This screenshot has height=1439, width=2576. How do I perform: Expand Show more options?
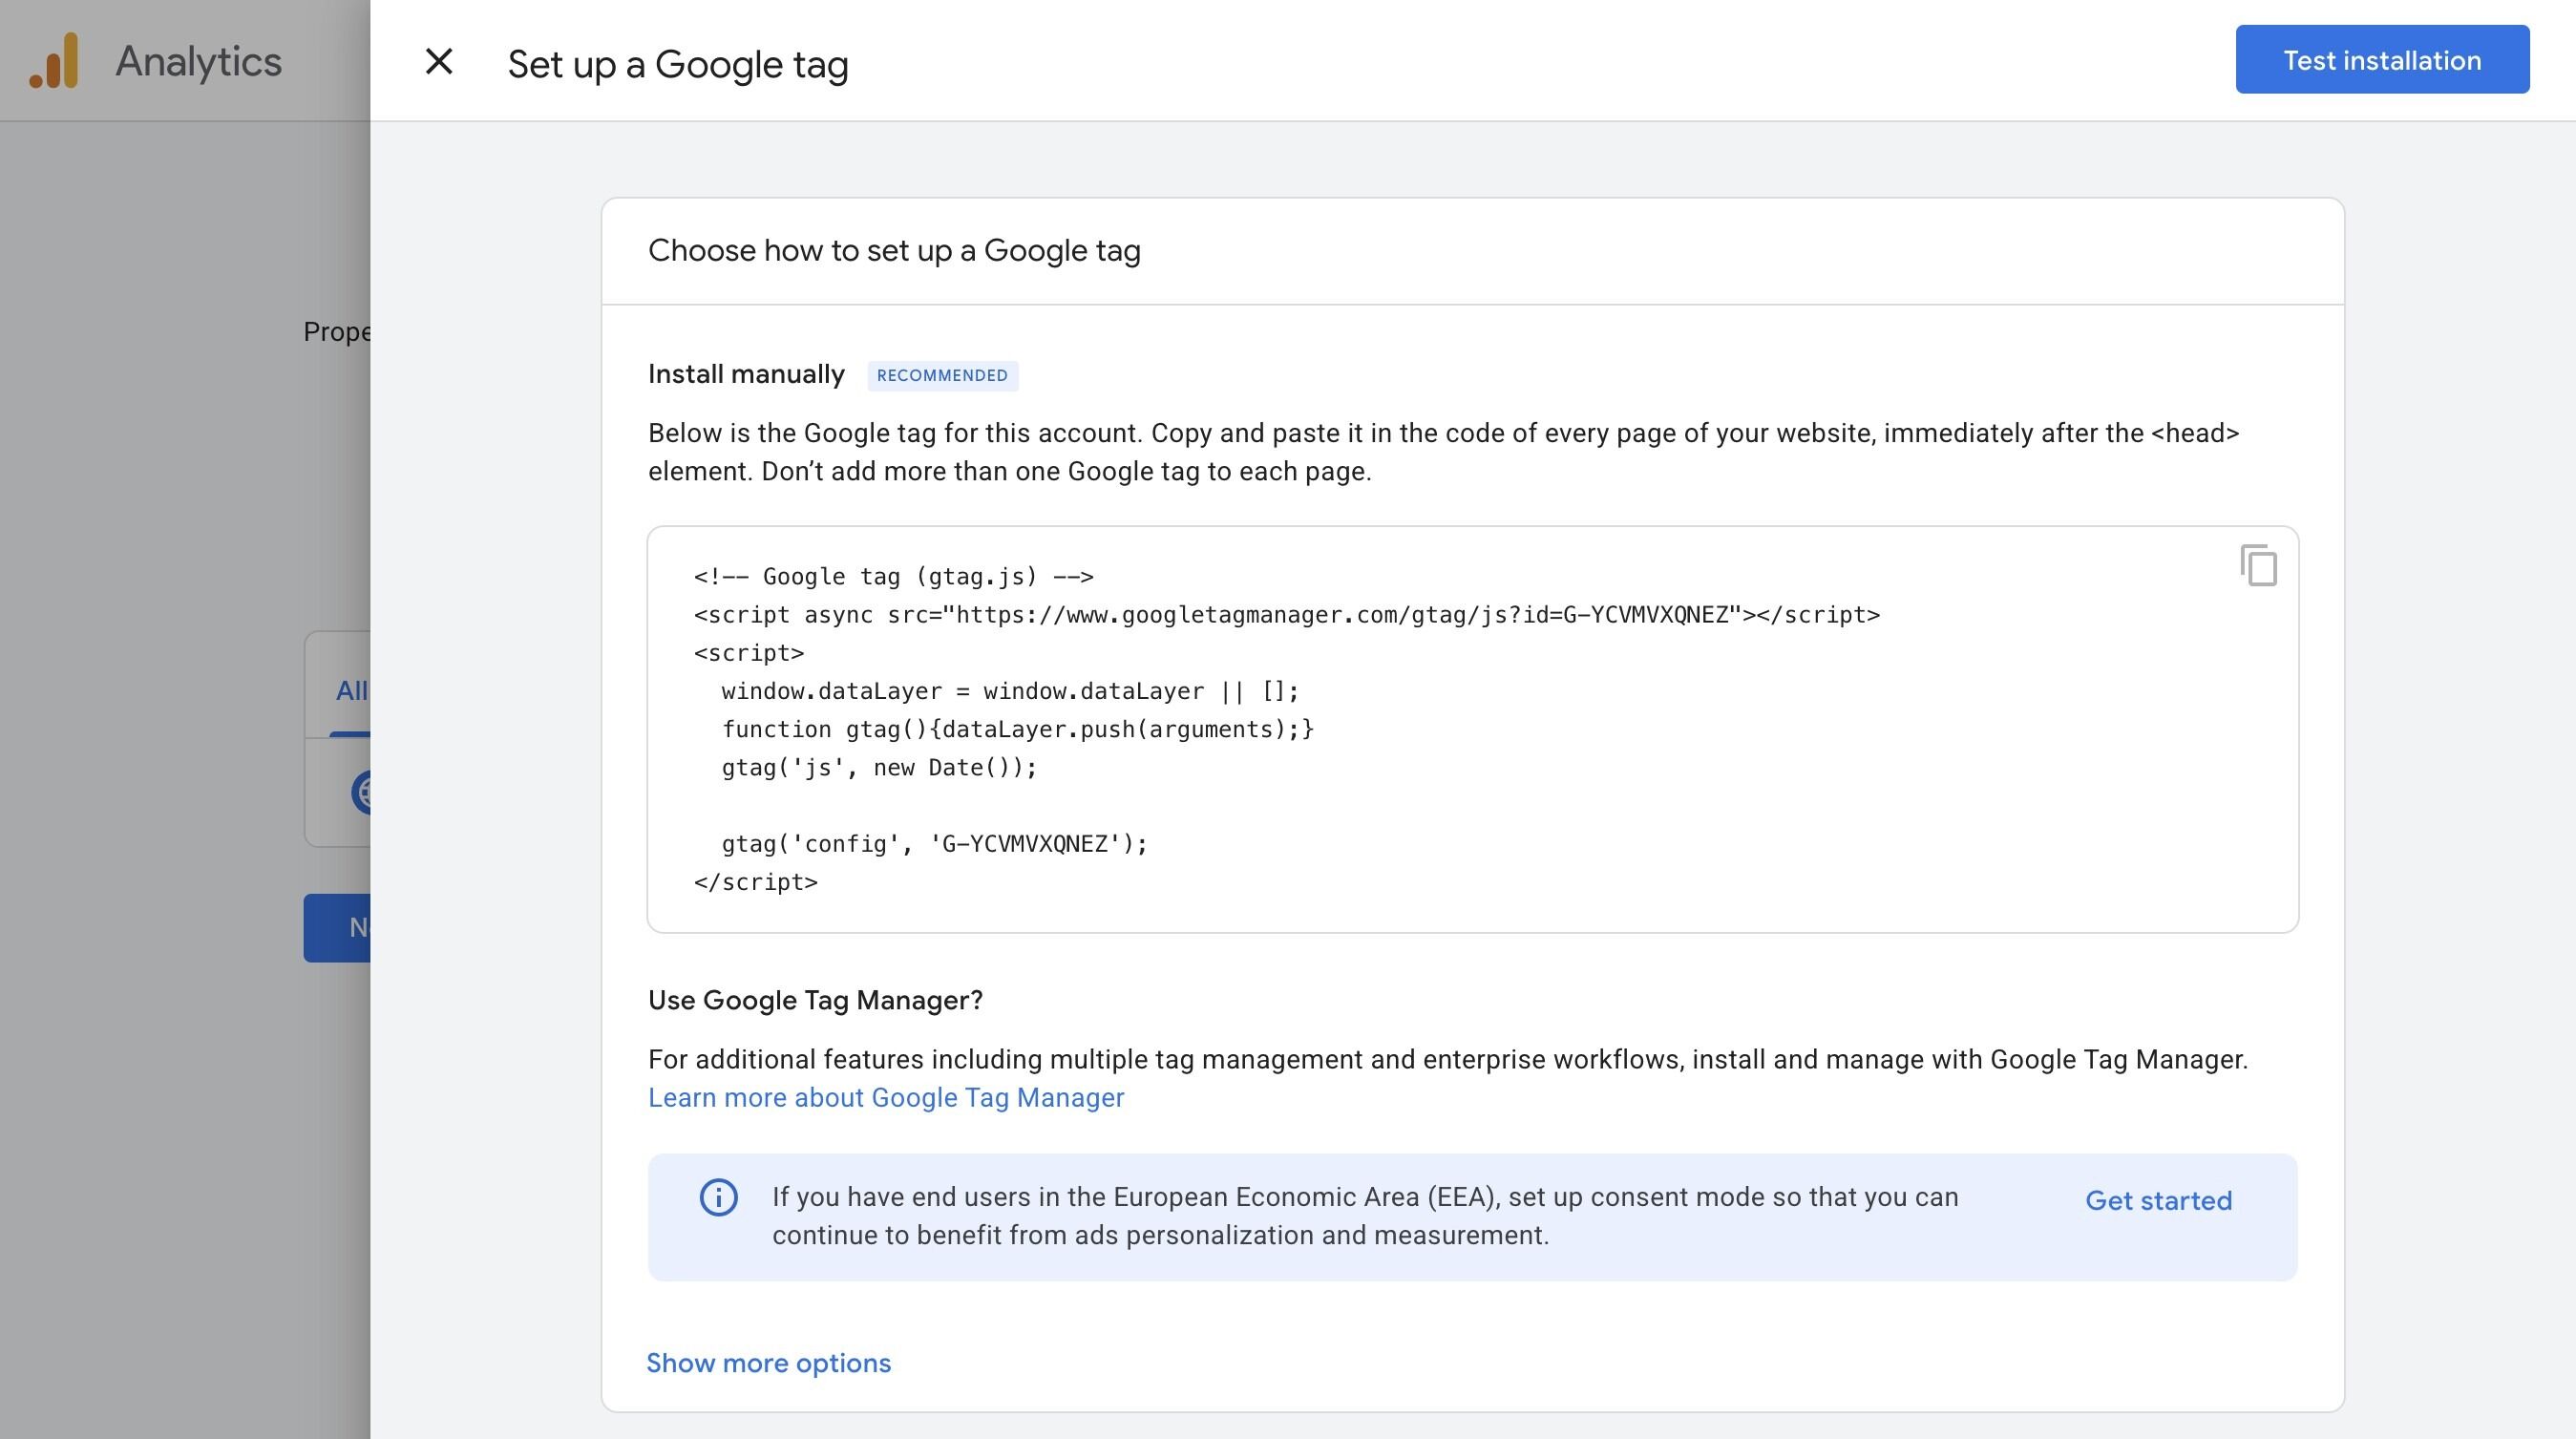[x=768, y=1362]
